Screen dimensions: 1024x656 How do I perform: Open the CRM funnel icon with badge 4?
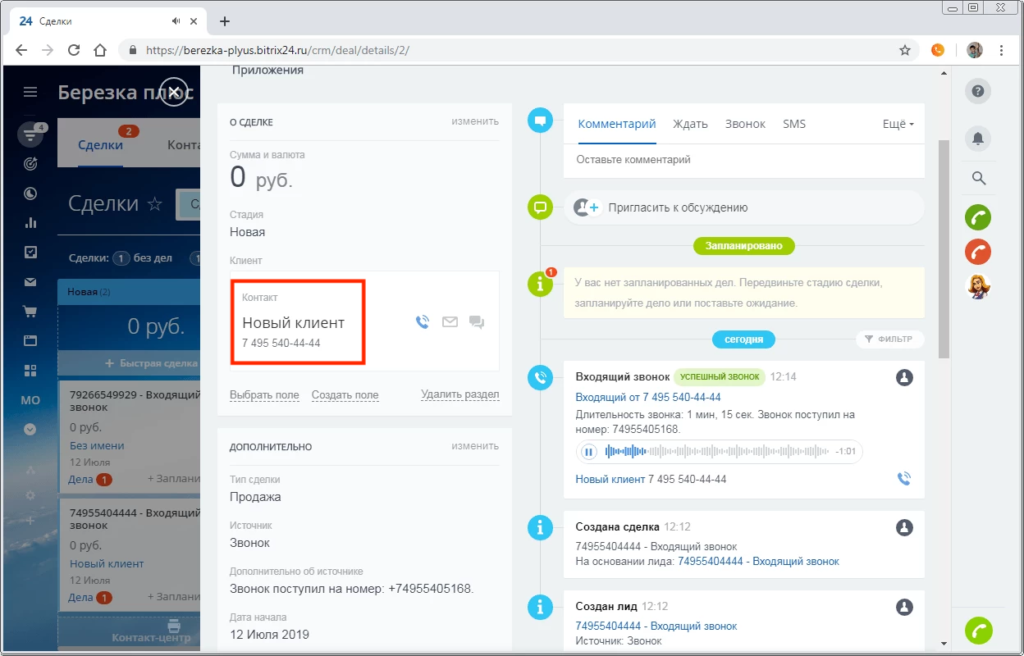click(31, 134)
